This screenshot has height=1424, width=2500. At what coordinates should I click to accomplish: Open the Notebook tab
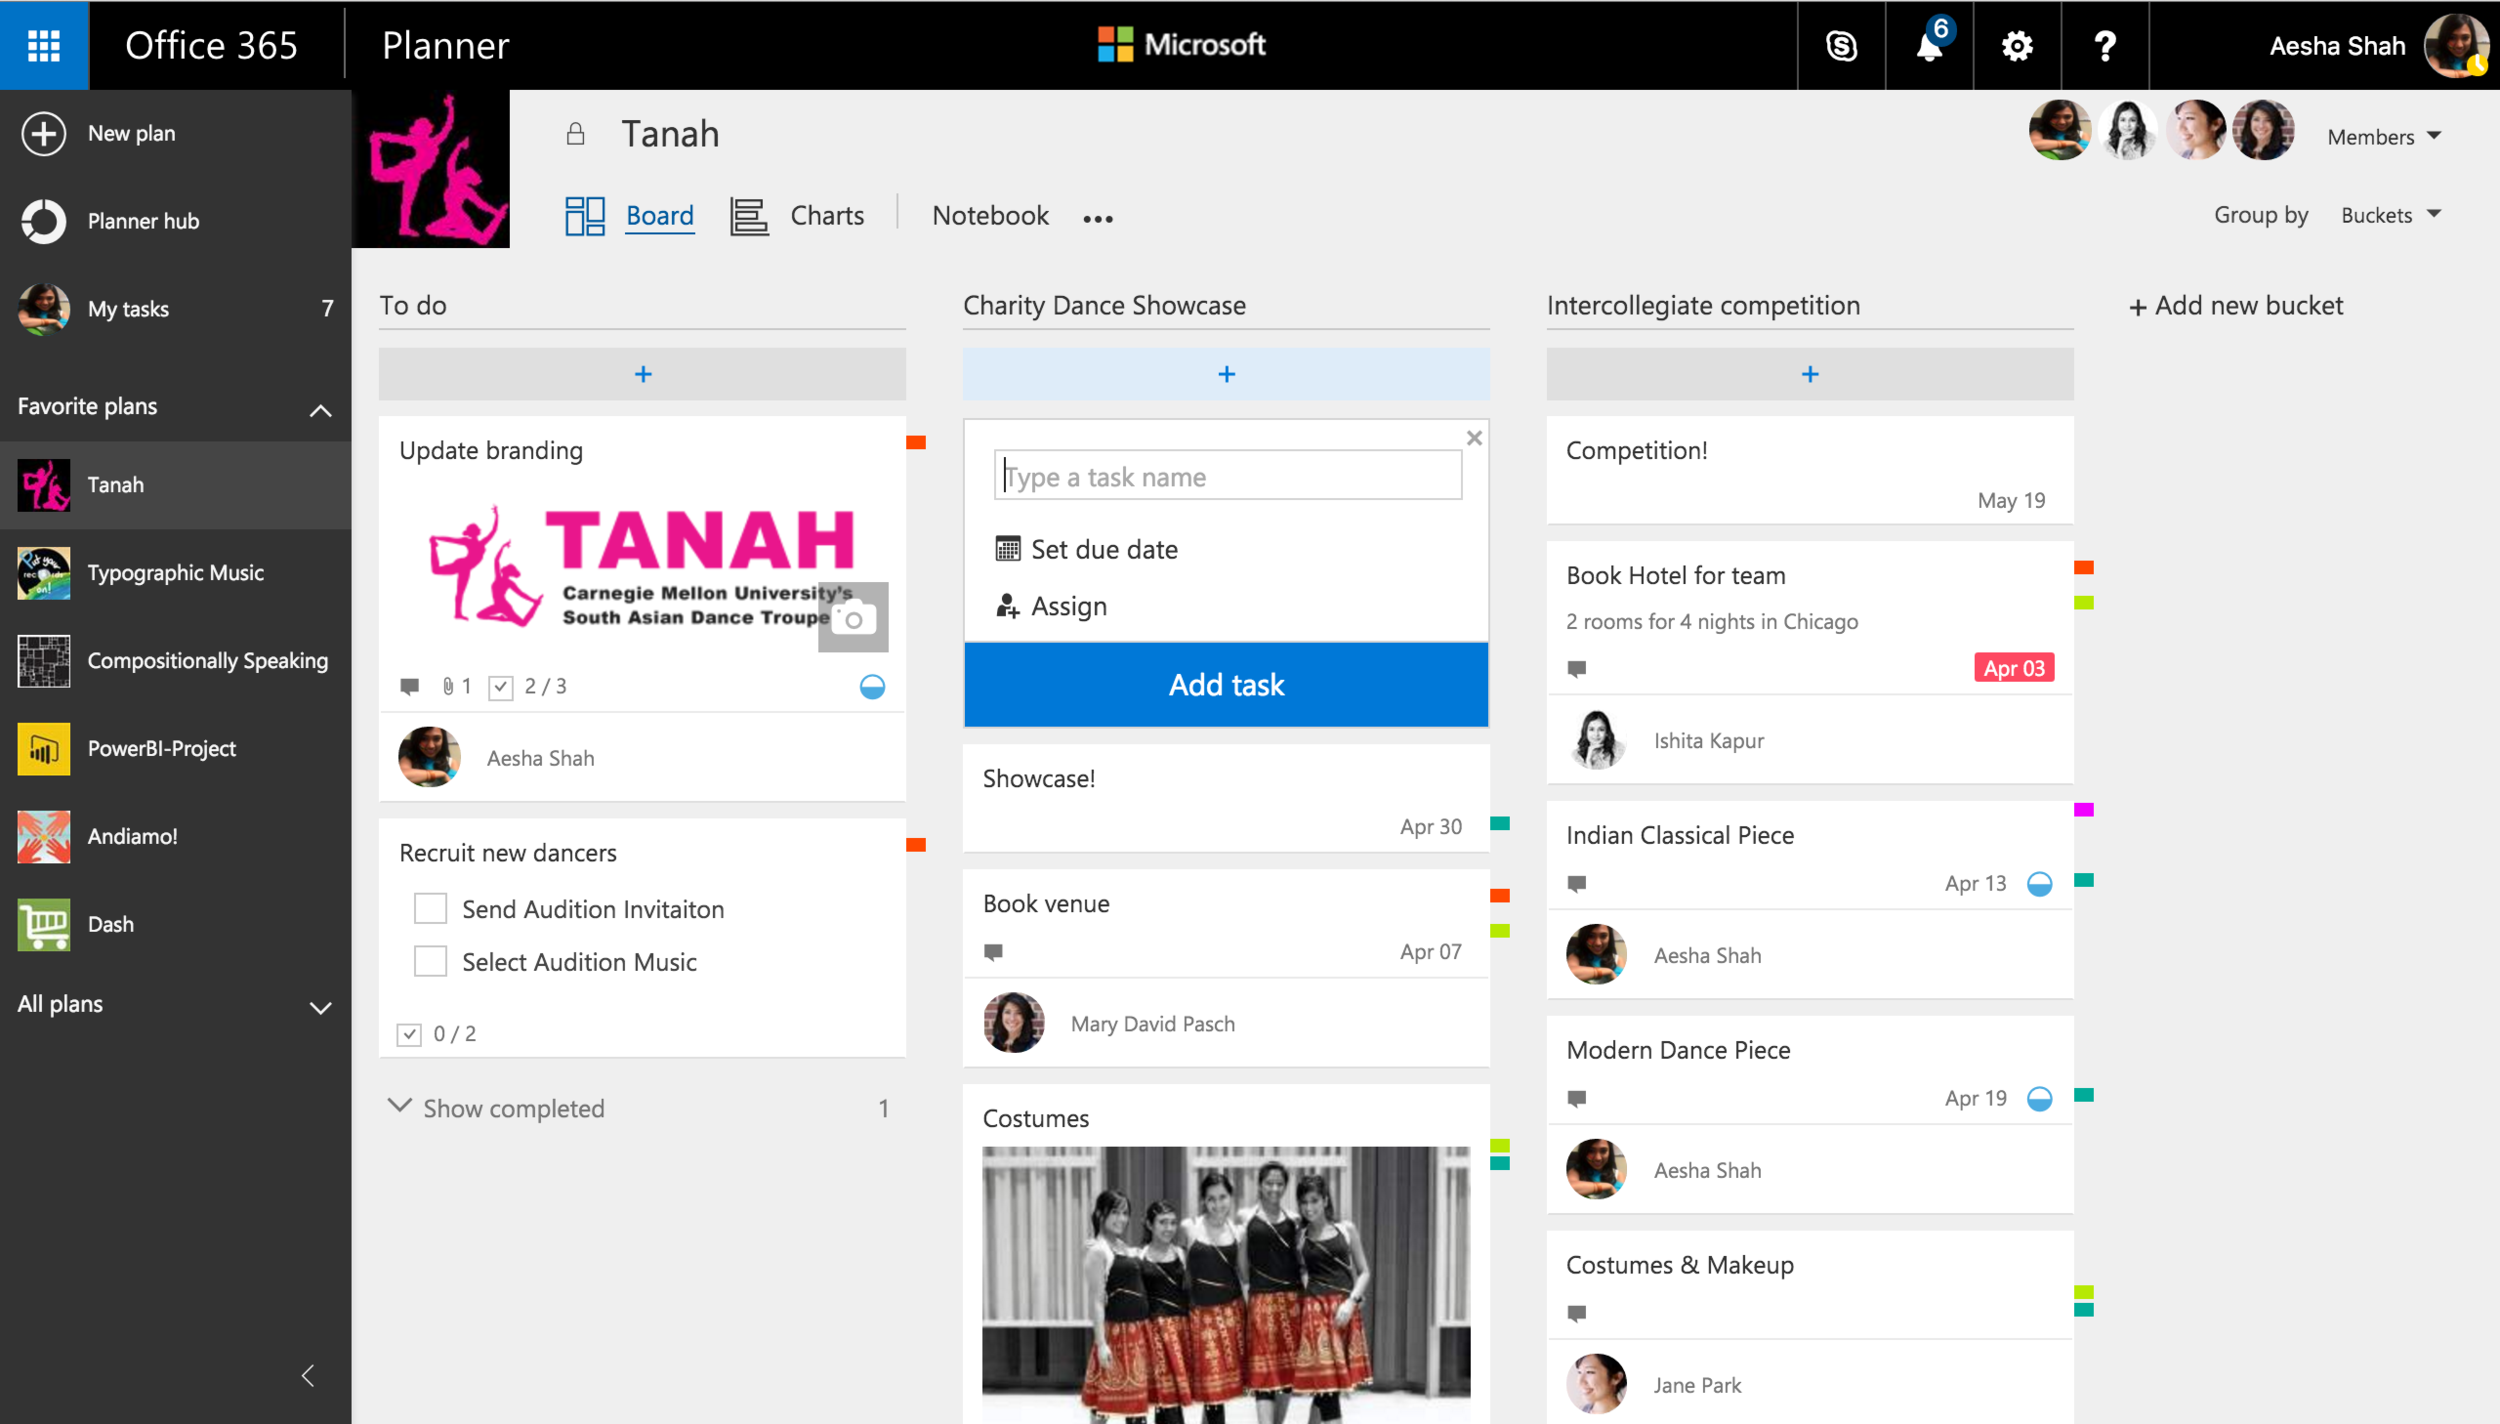tap(990, 216)
